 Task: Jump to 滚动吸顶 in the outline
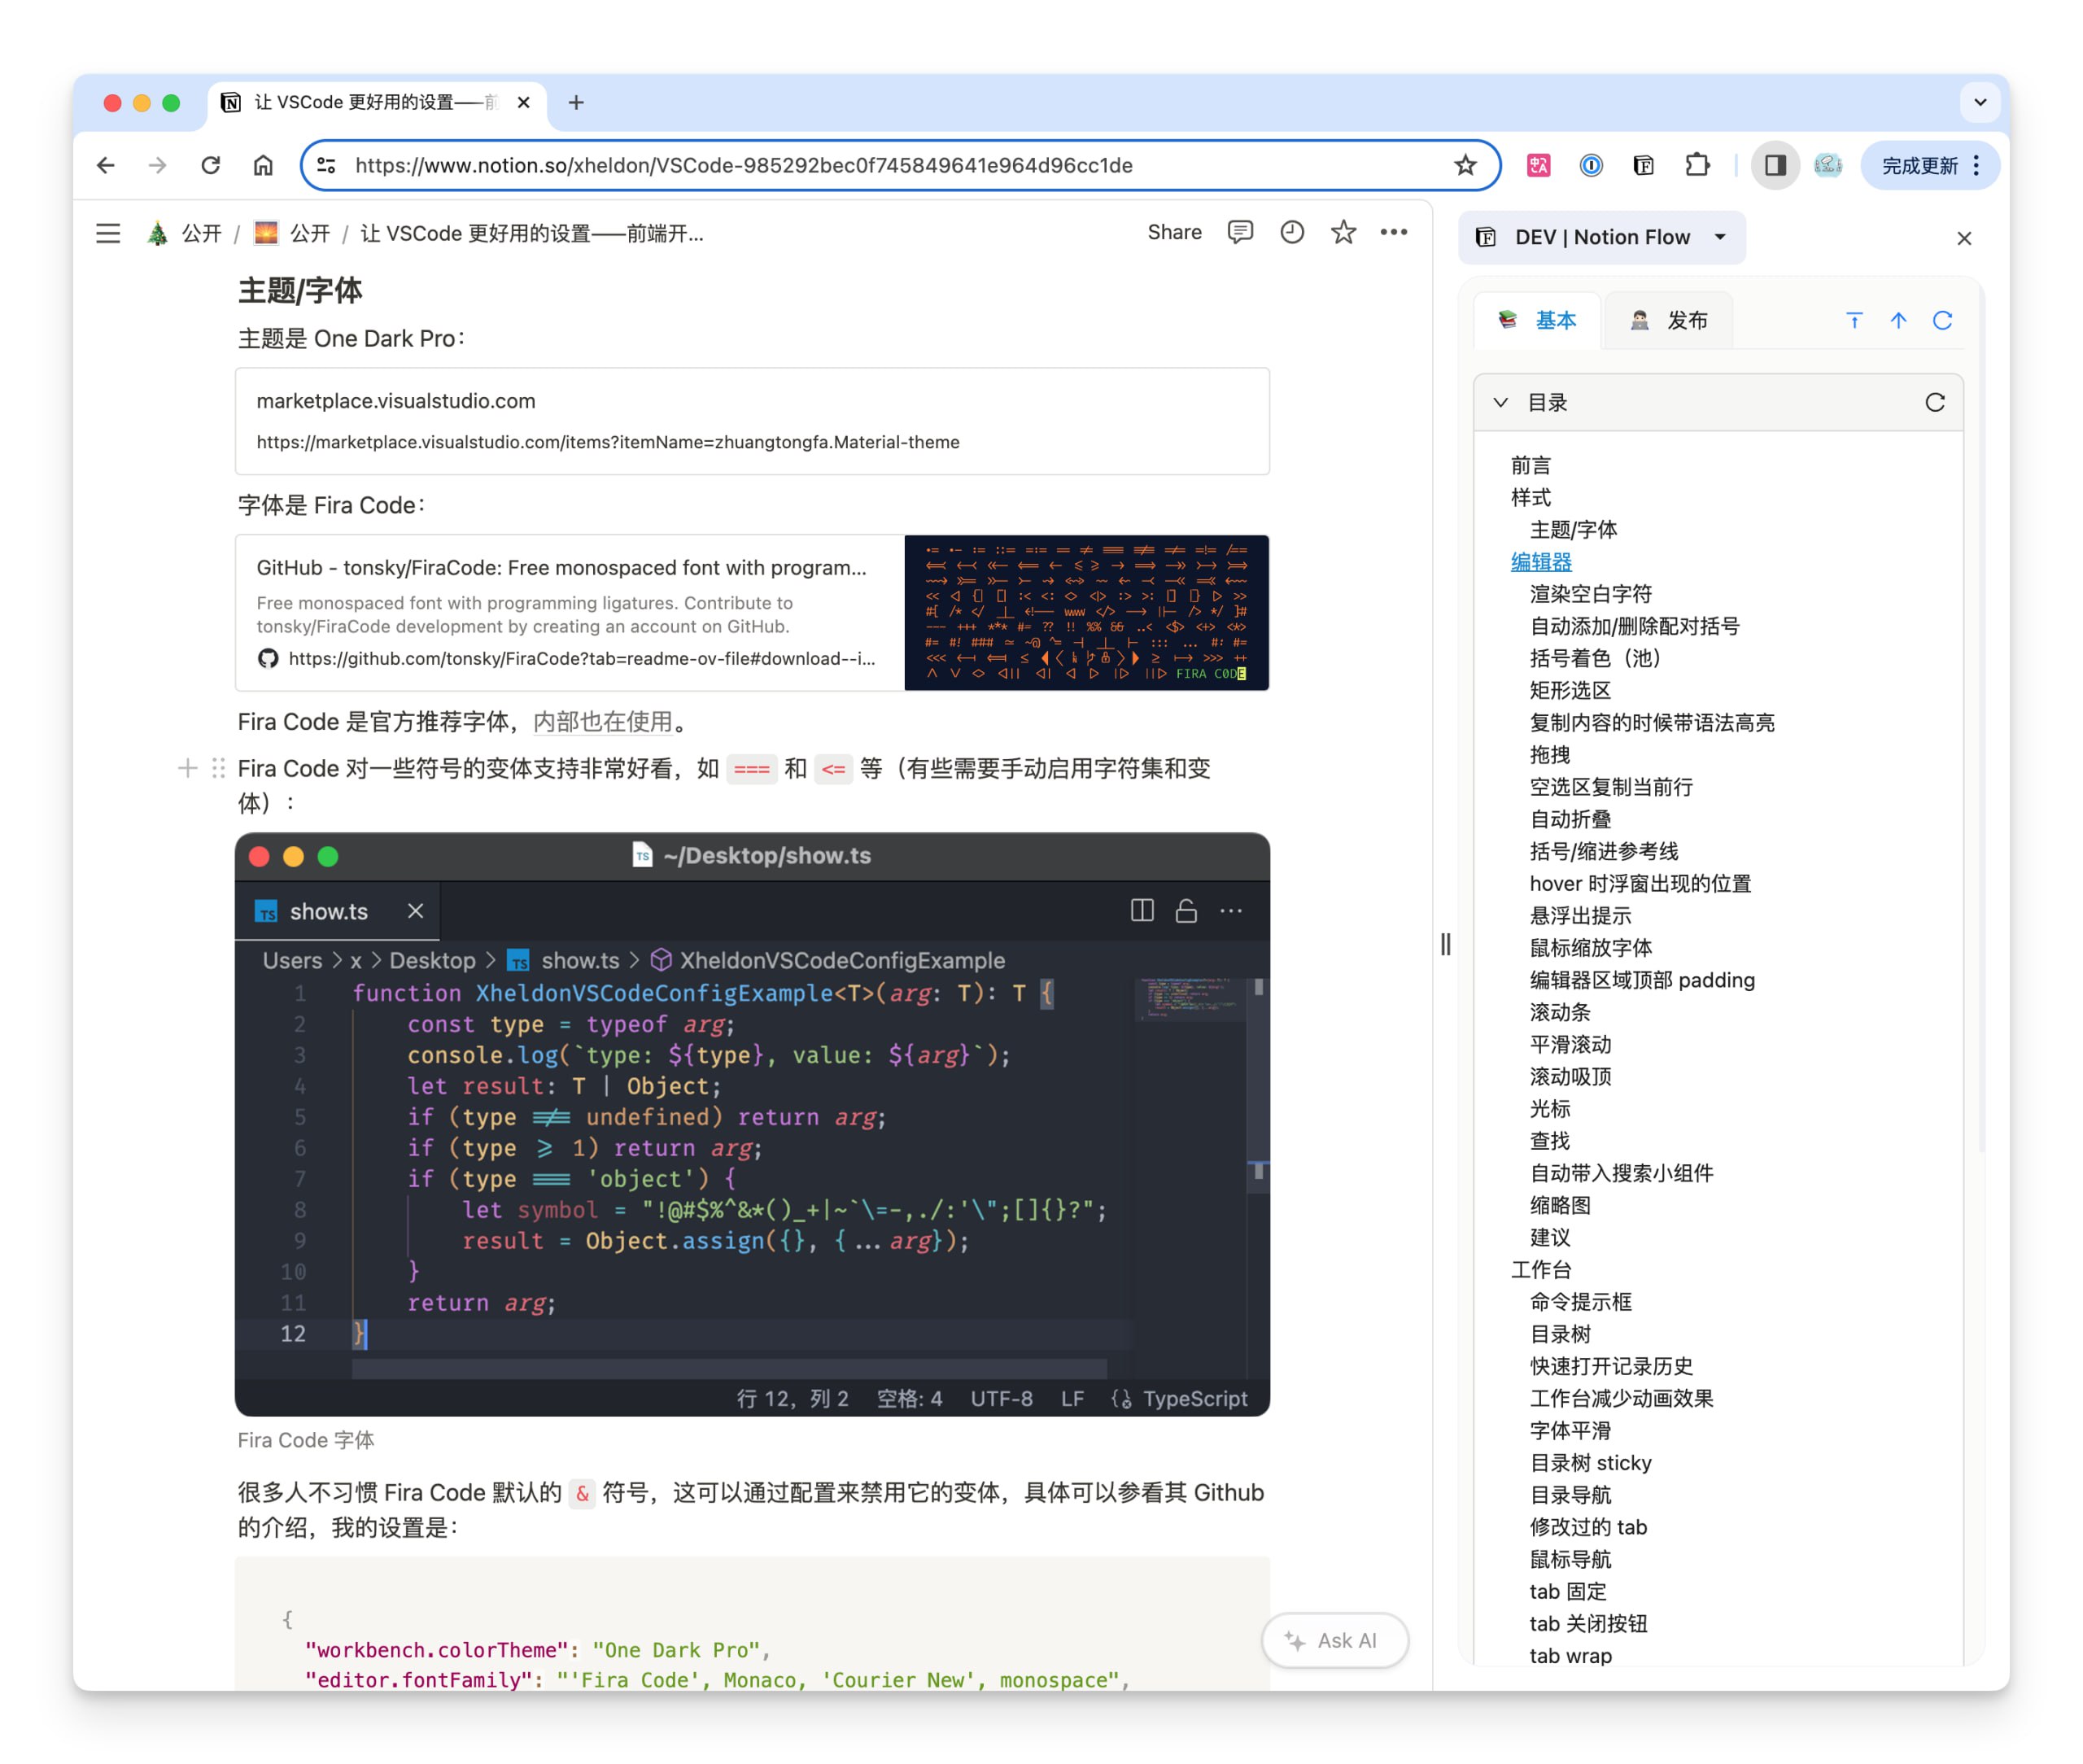[1570, 1077]
